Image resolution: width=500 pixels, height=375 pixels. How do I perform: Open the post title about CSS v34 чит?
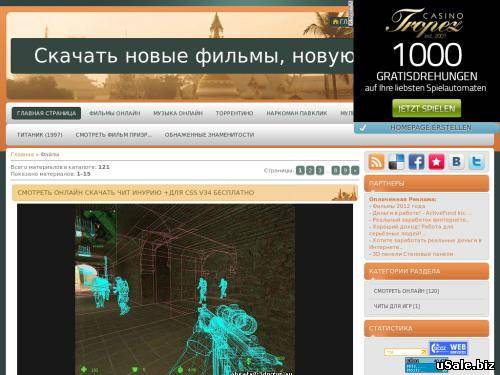[136, 193]
